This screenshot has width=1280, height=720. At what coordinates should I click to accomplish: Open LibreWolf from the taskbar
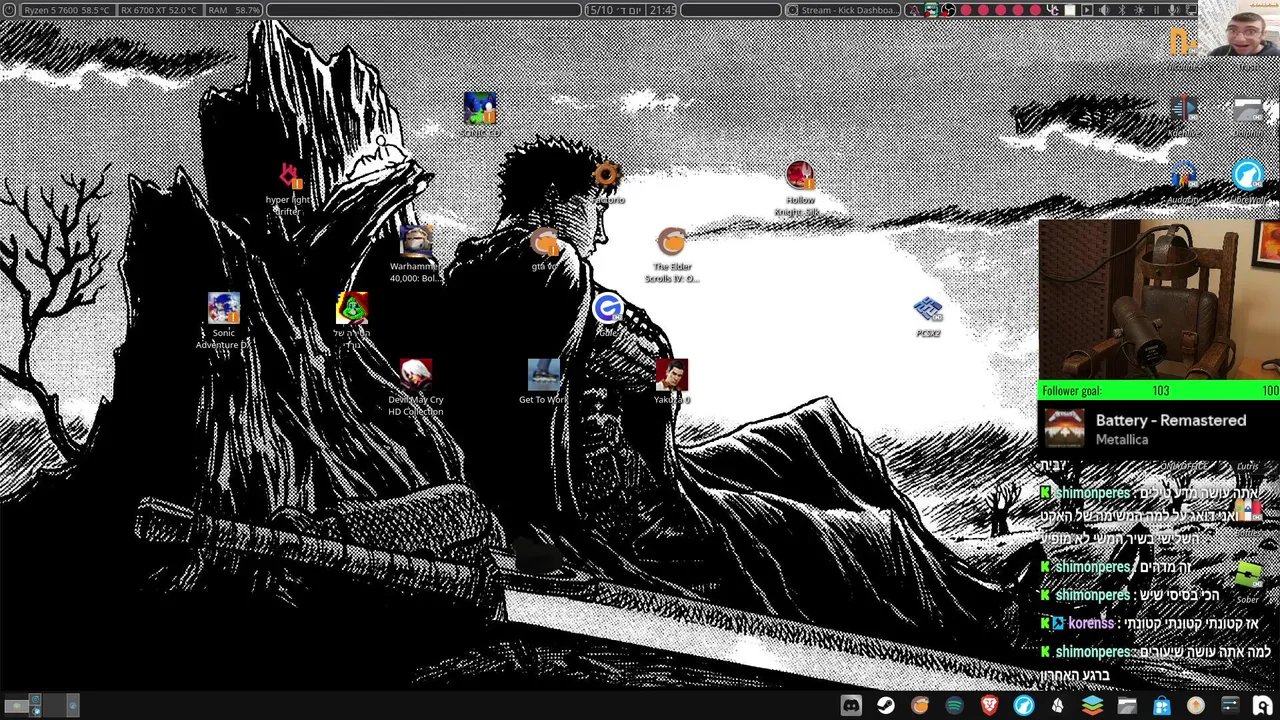1024,705
